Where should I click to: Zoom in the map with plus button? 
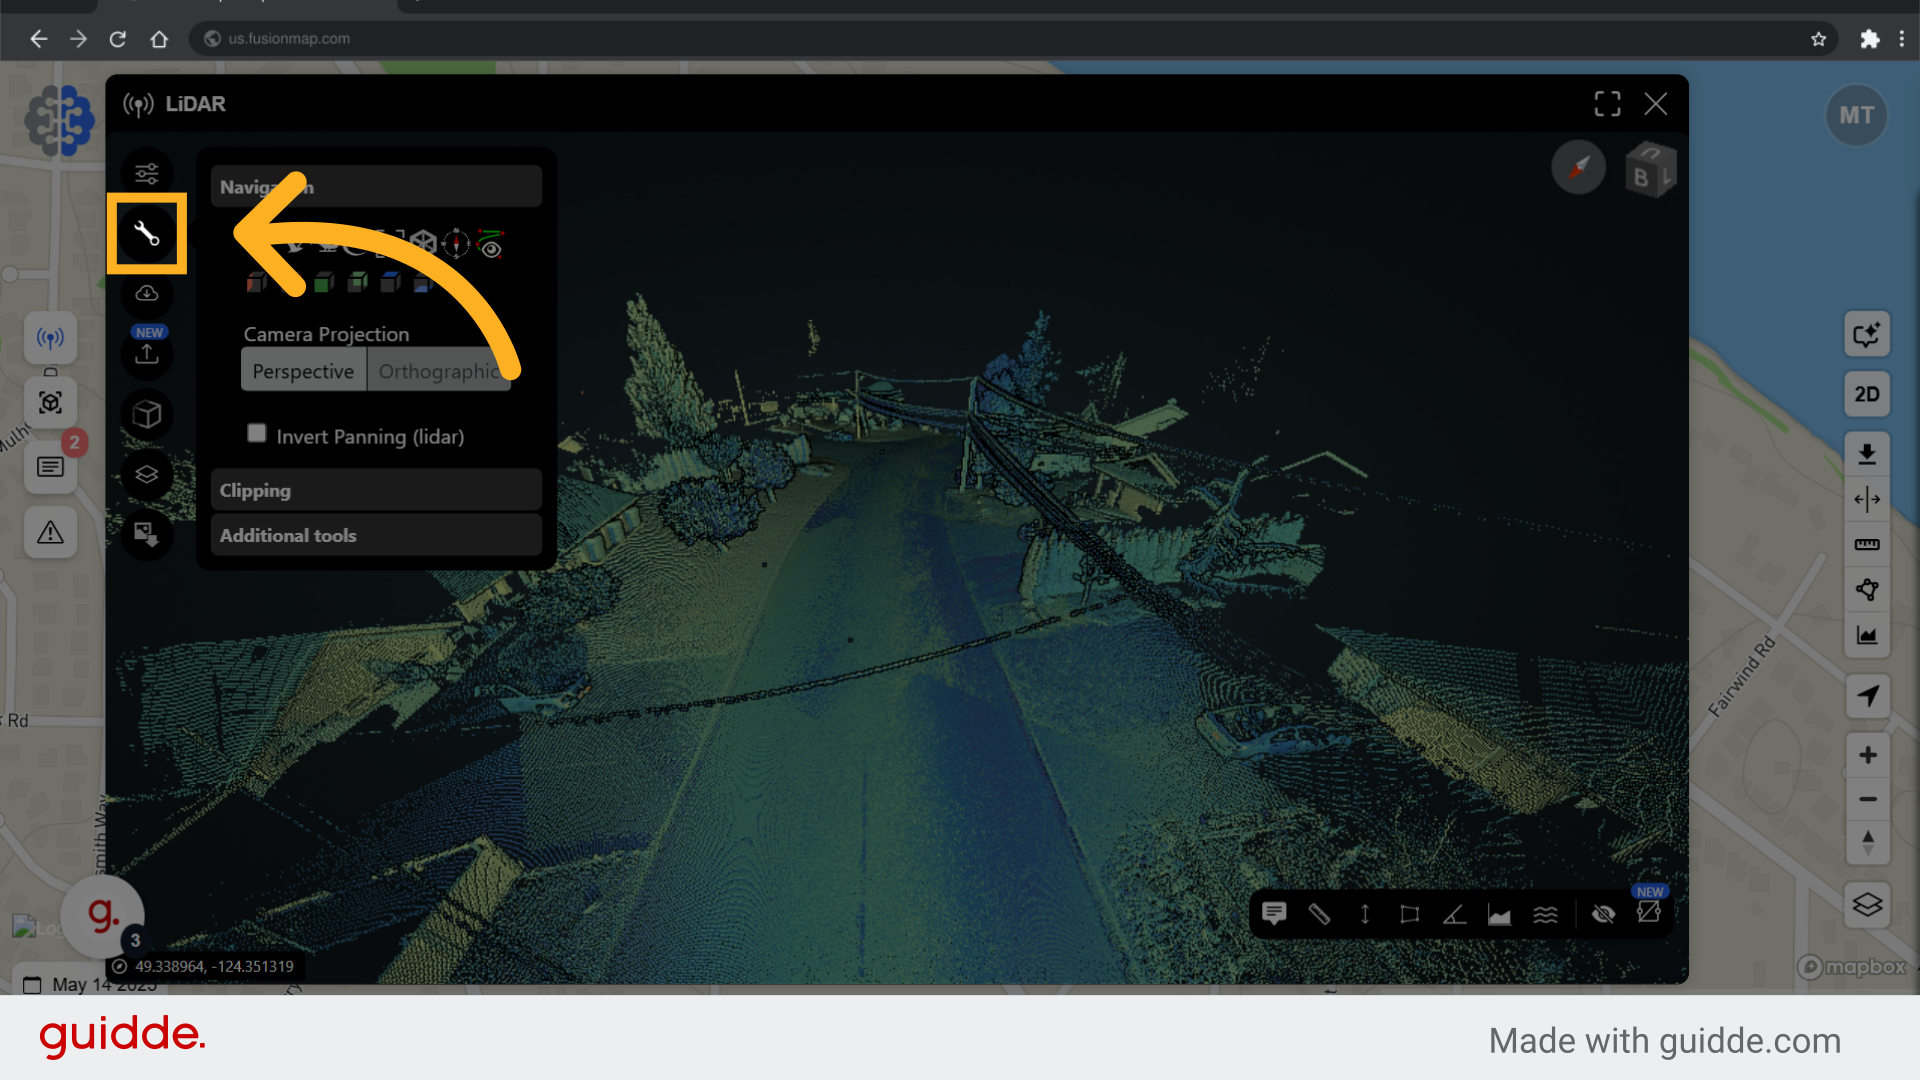1867,755
